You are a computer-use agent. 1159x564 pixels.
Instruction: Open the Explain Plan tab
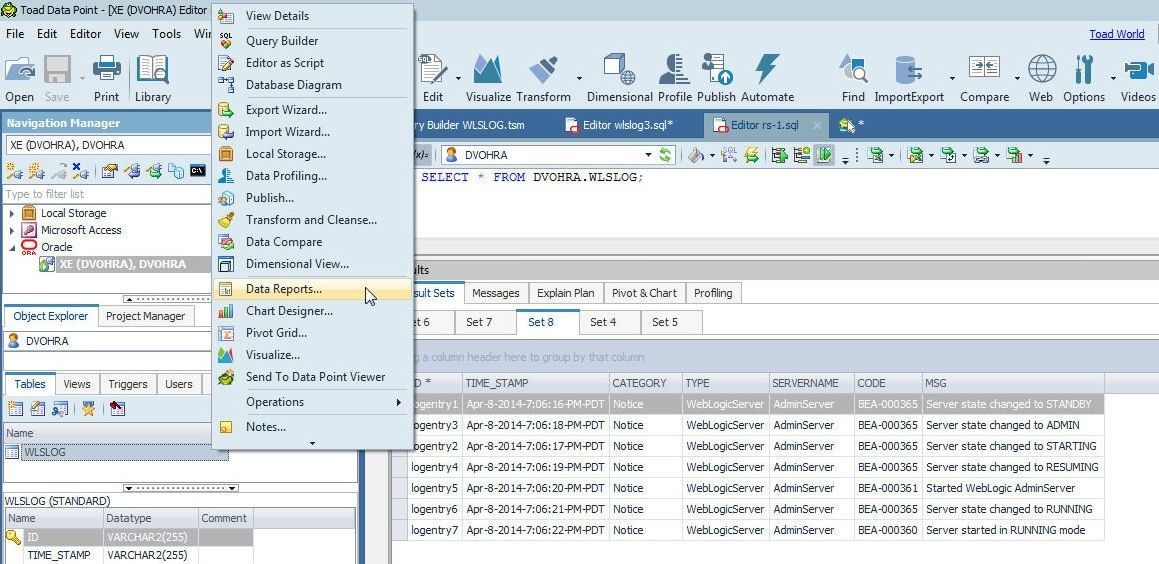click(565, 293)
